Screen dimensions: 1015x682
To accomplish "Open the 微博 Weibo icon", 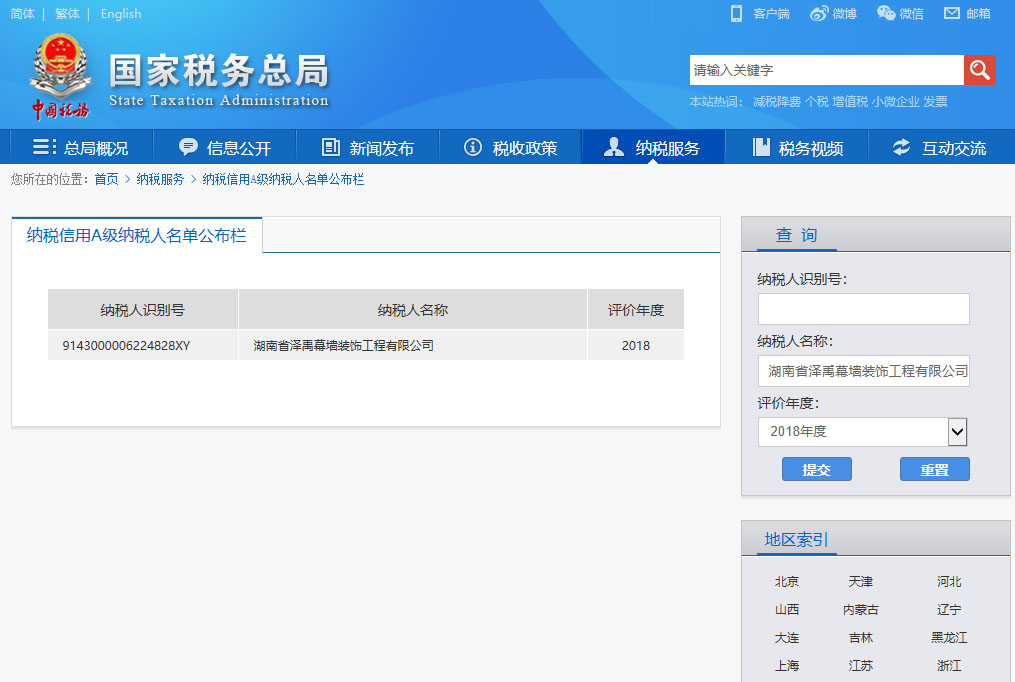I will click(x=820, y=13).
